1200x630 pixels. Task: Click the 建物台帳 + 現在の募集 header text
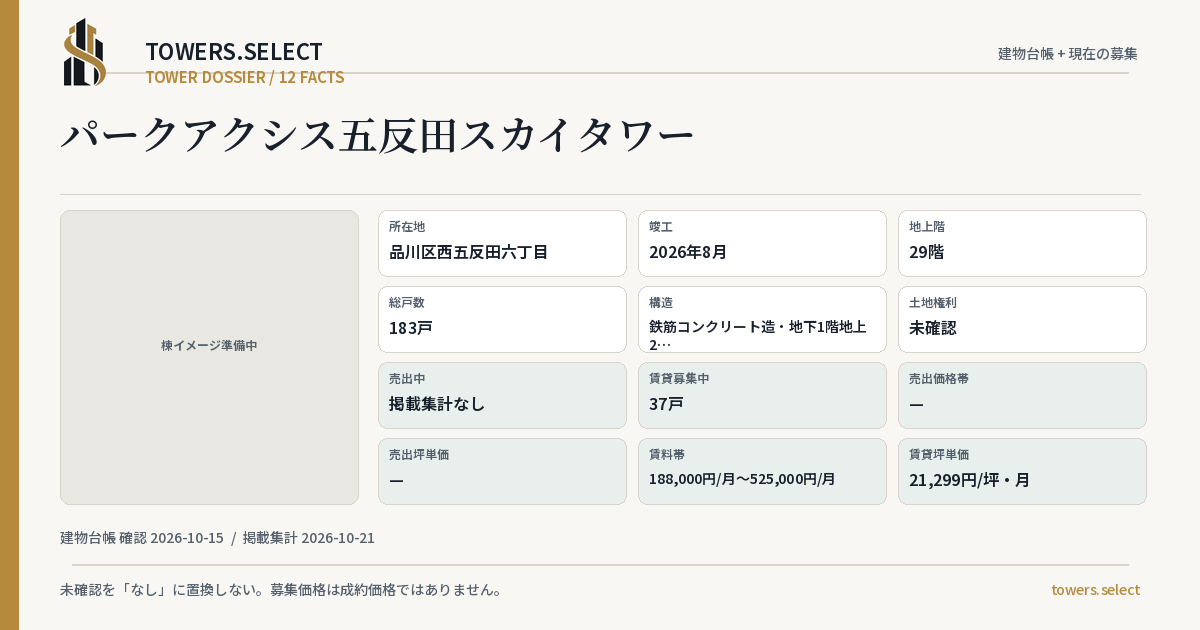click(1068, 53)
